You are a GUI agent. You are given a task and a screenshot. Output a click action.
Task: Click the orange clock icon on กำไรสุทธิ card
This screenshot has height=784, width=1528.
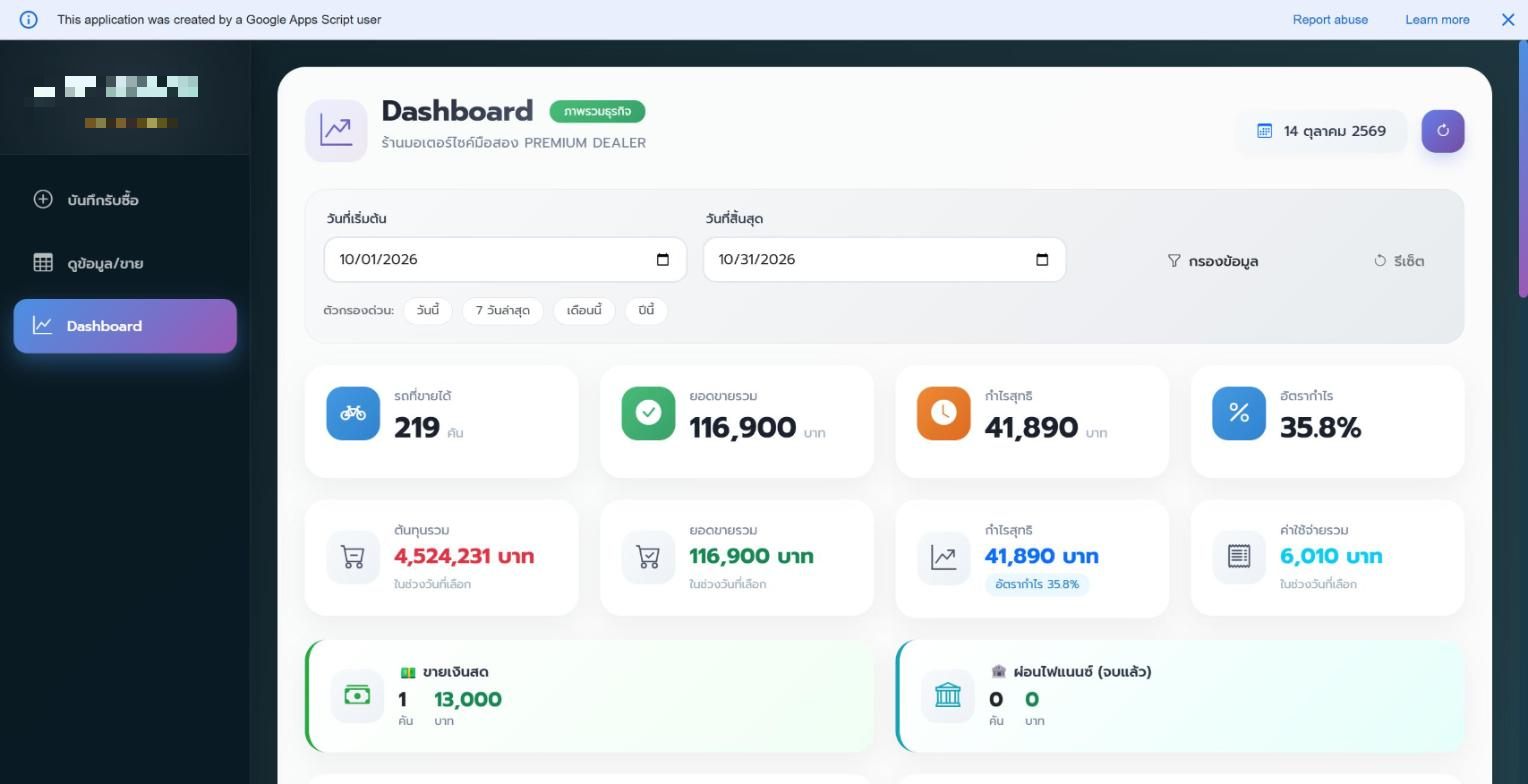[x=943, y=413]
